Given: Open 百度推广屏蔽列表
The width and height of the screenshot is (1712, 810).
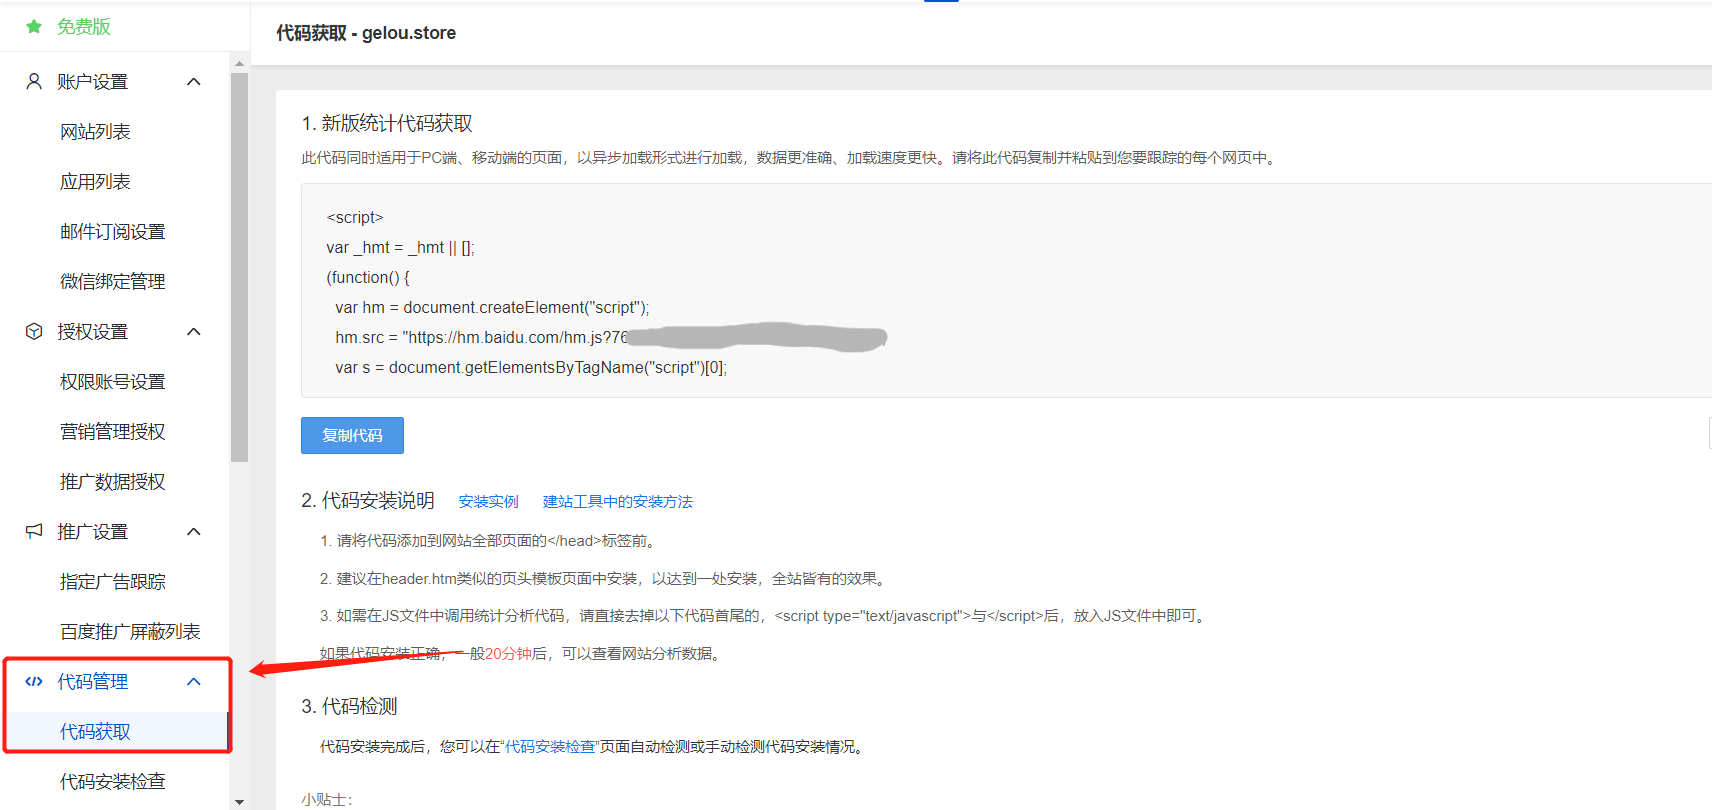Looking at the screenshot, I should [x=130, y=631].
